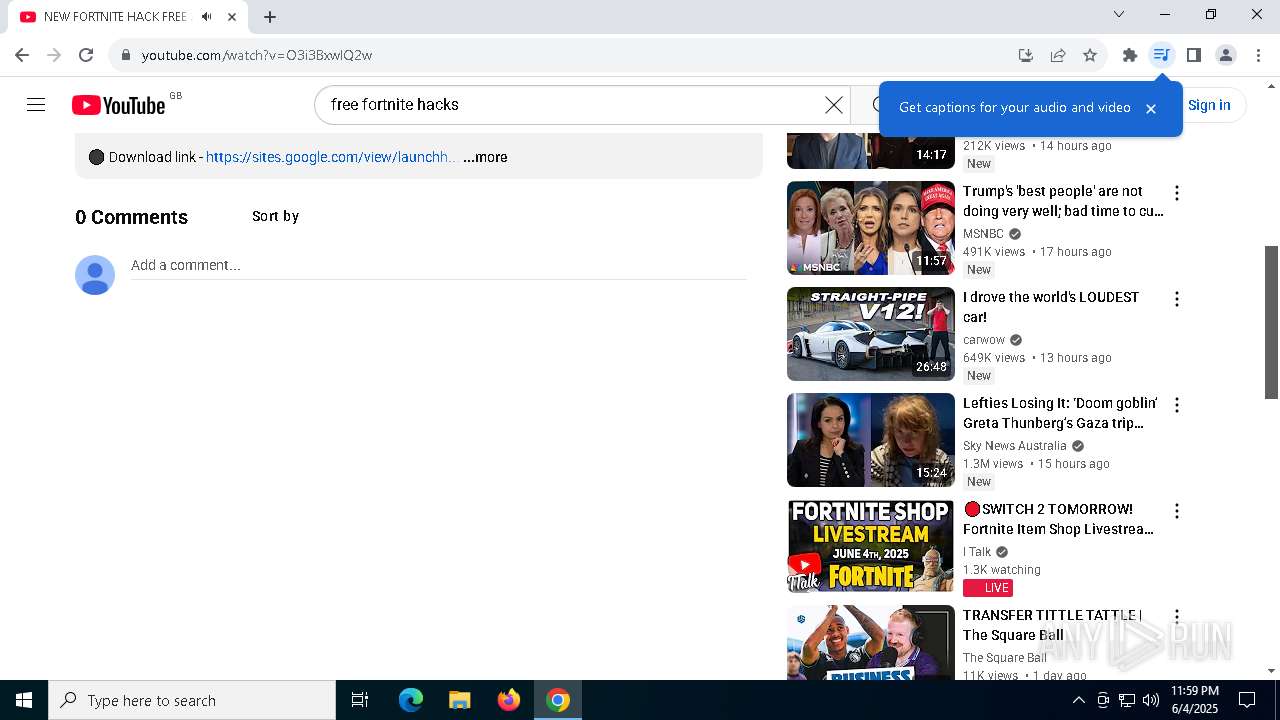Open the media control extension icon

[1161, 55]
